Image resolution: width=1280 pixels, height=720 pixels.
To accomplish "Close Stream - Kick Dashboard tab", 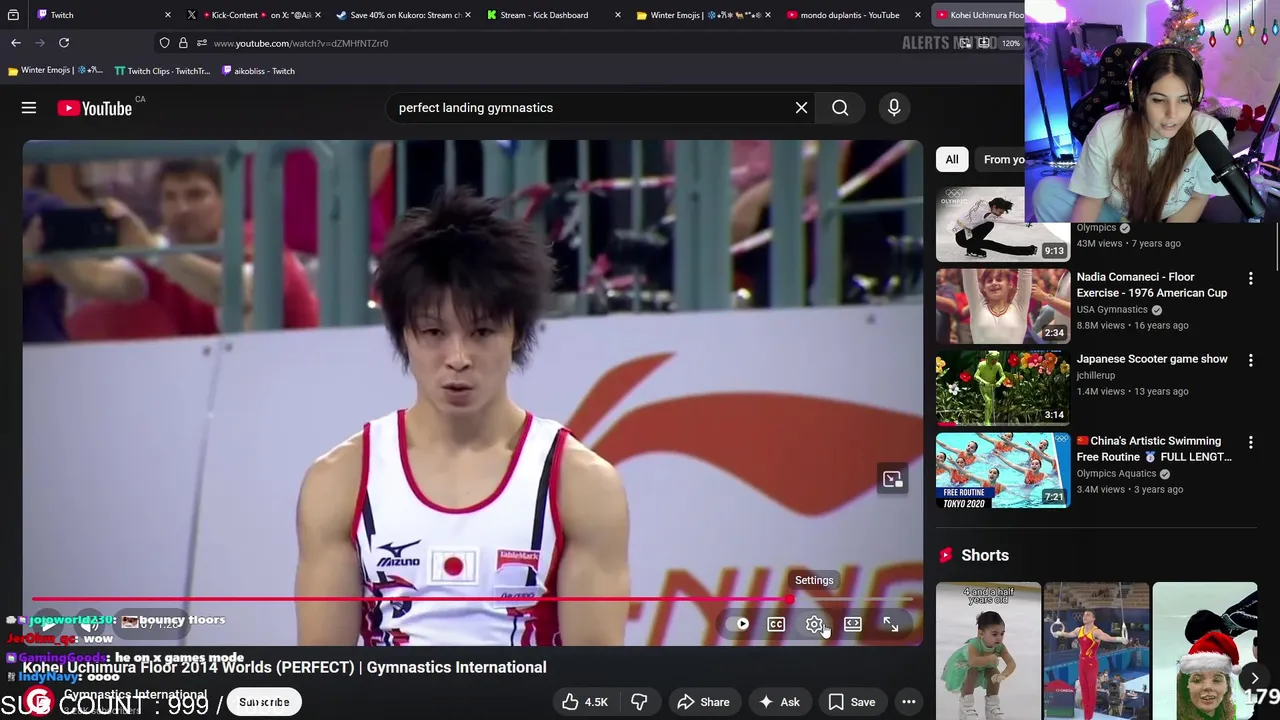I will (617, 15).
